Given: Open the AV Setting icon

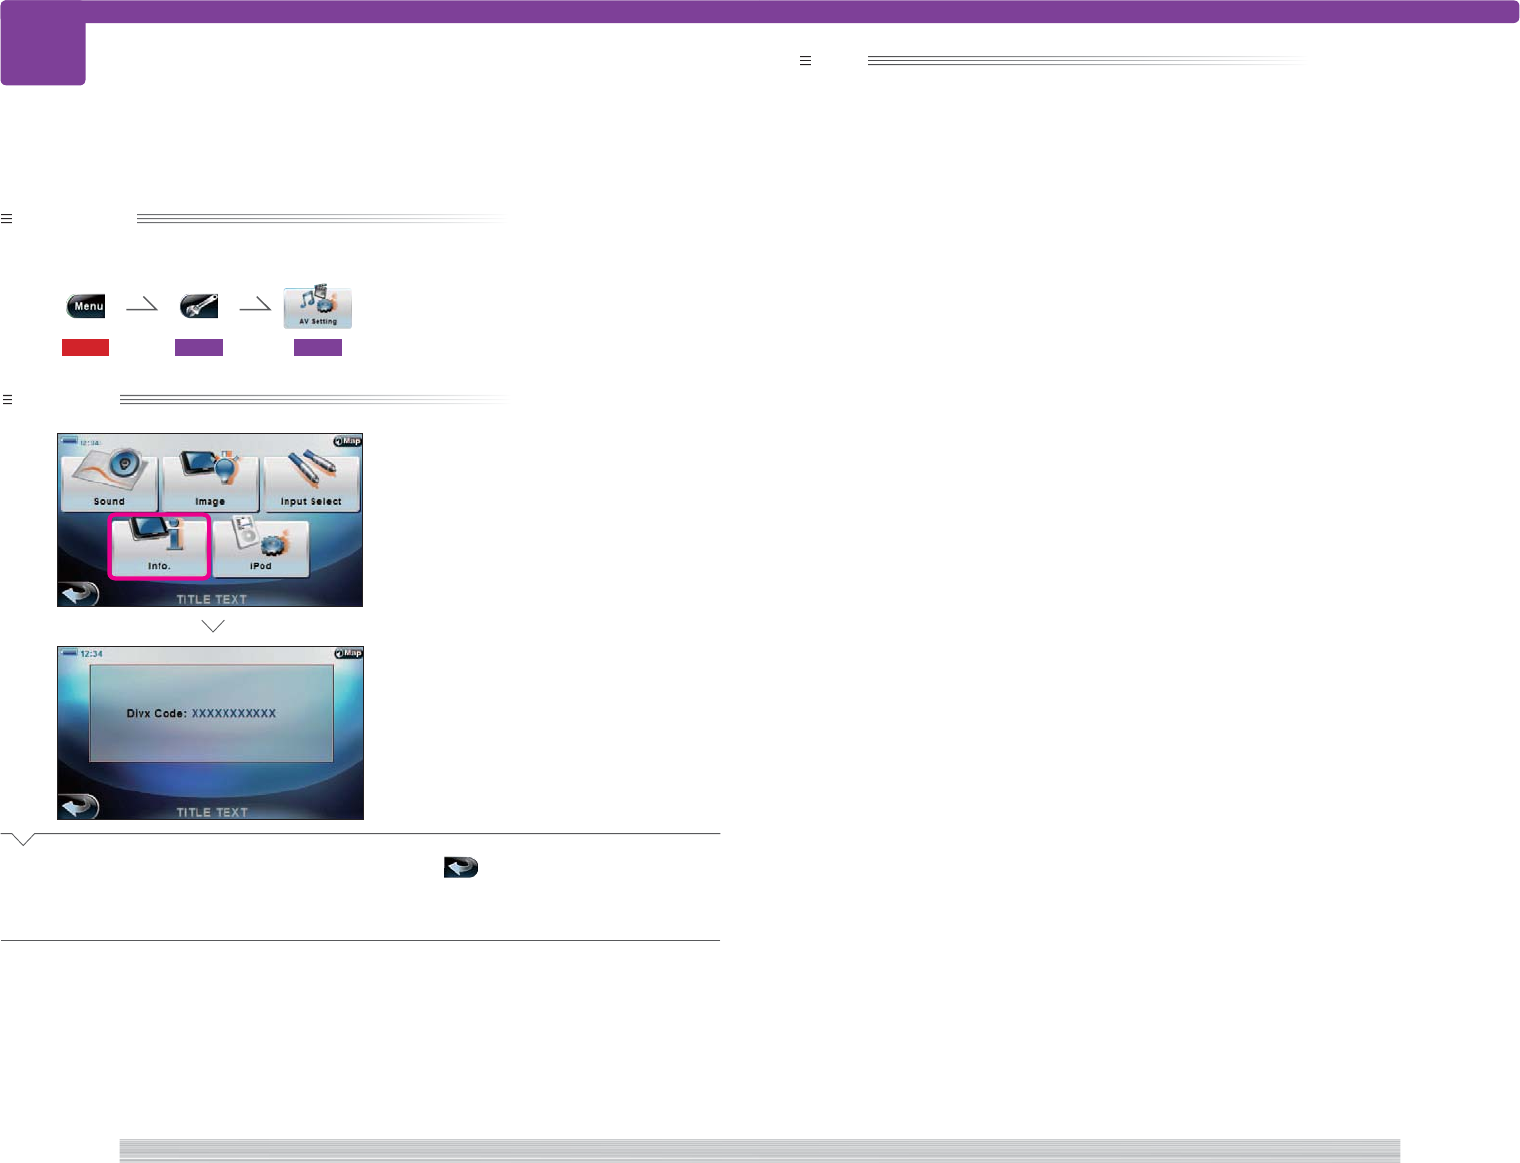Looking at the screenshot, I should [x=318, y=307].
